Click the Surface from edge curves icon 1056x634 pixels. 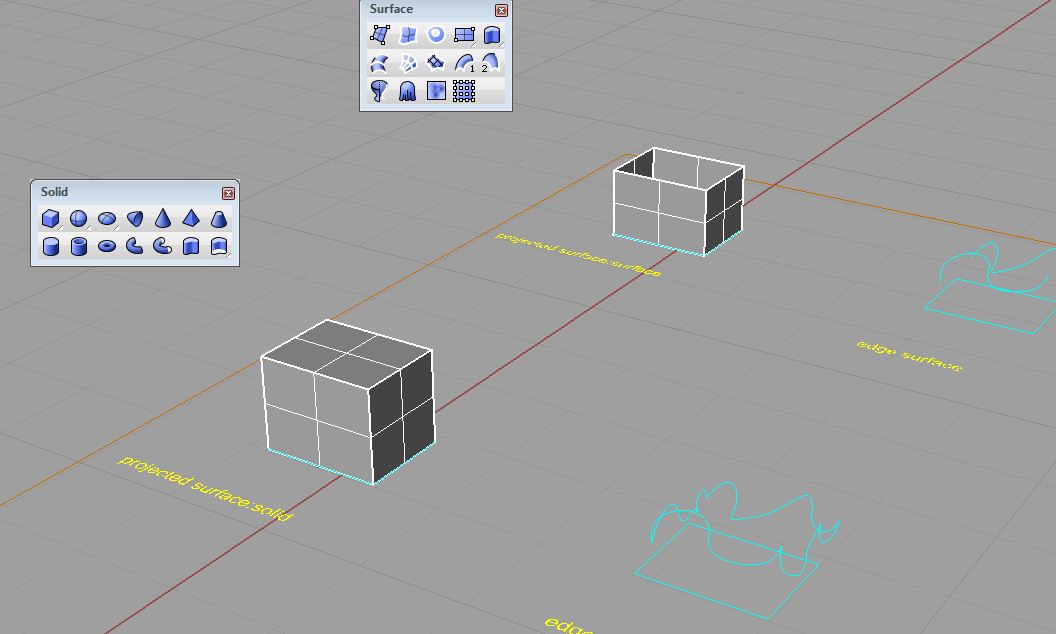(x=407, y=36)
